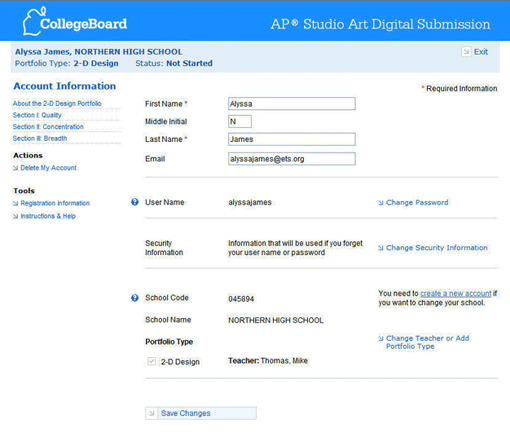Focus the Last Name field
510x441 pixels.
[292, 139]
